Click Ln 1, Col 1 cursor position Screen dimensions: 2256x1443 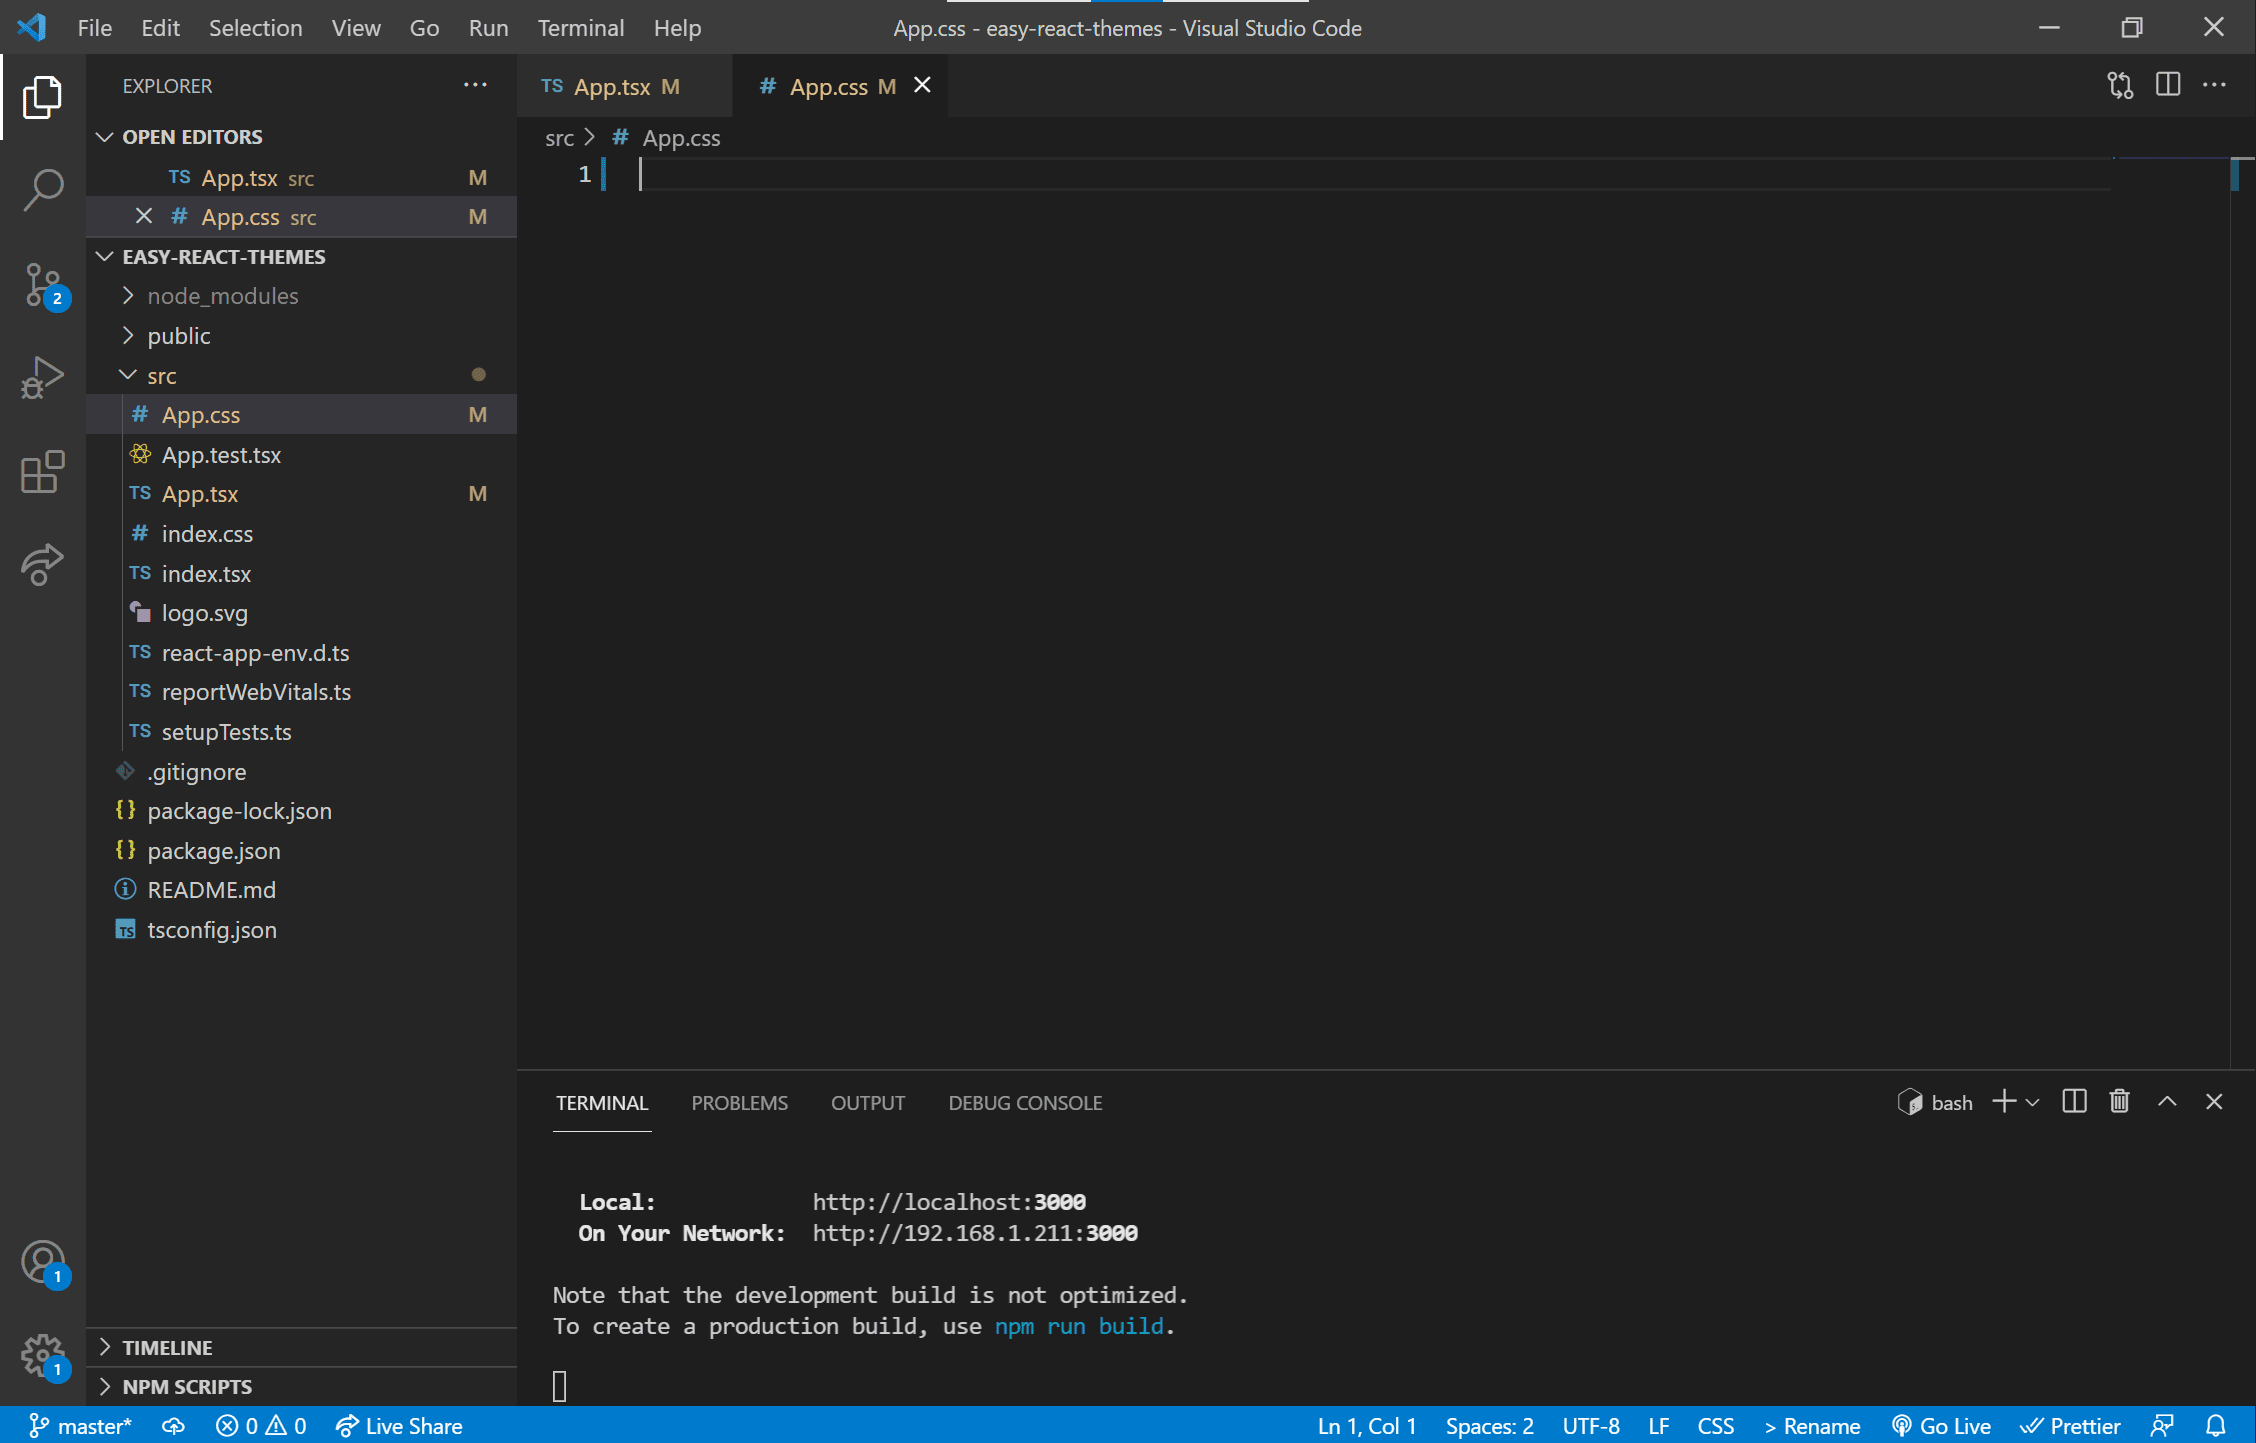[x=1366, y=1426]
